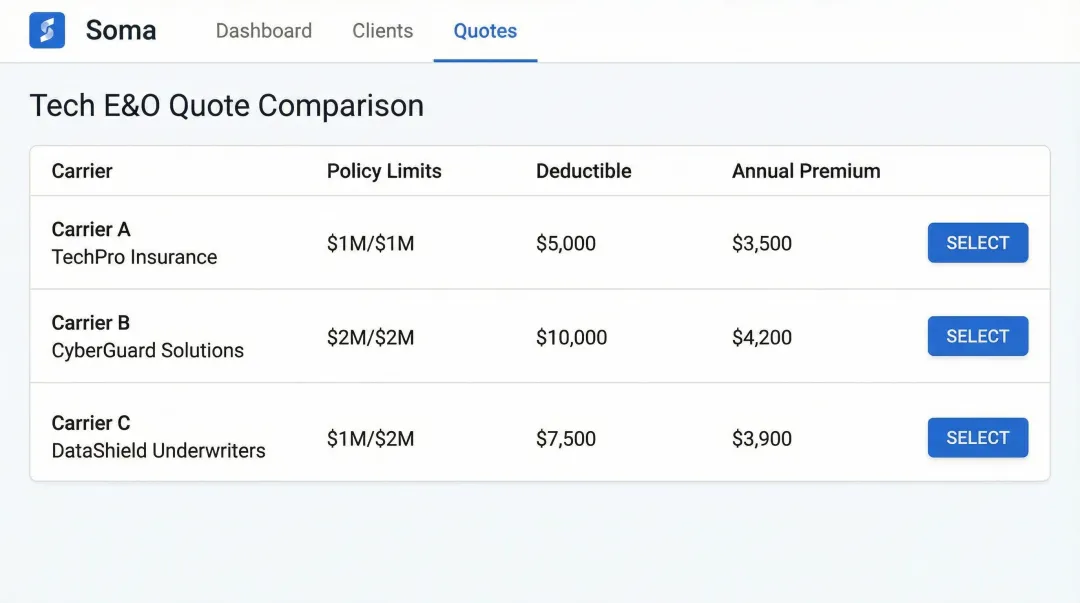Viewport: 1080px width, 603px height.
Task: Select the Carrier B table row
Action: (540, 336)
